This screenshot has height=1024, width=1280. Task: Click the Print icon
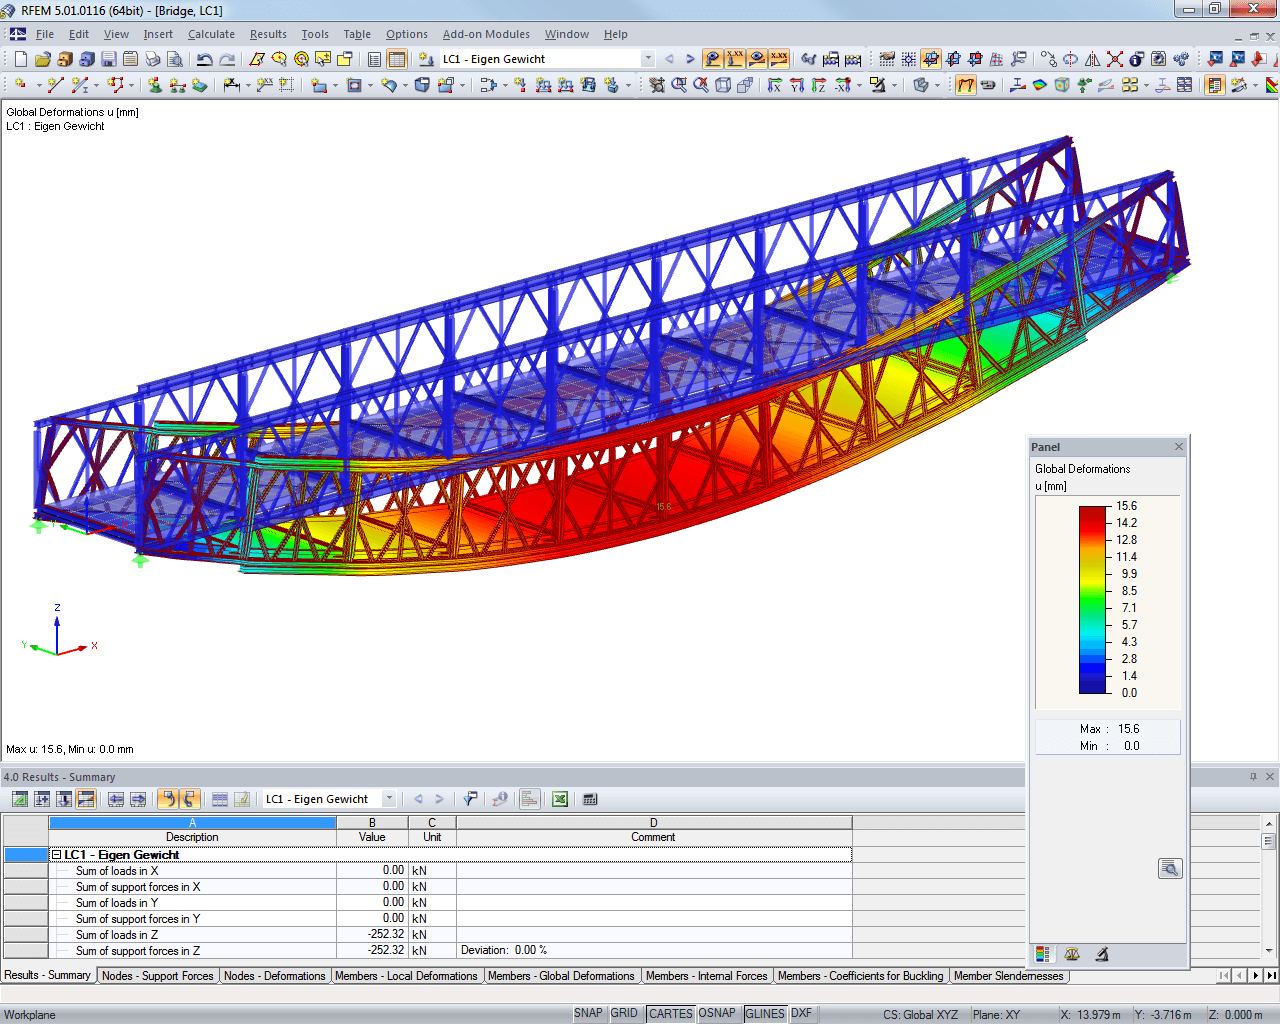point(153,59)
